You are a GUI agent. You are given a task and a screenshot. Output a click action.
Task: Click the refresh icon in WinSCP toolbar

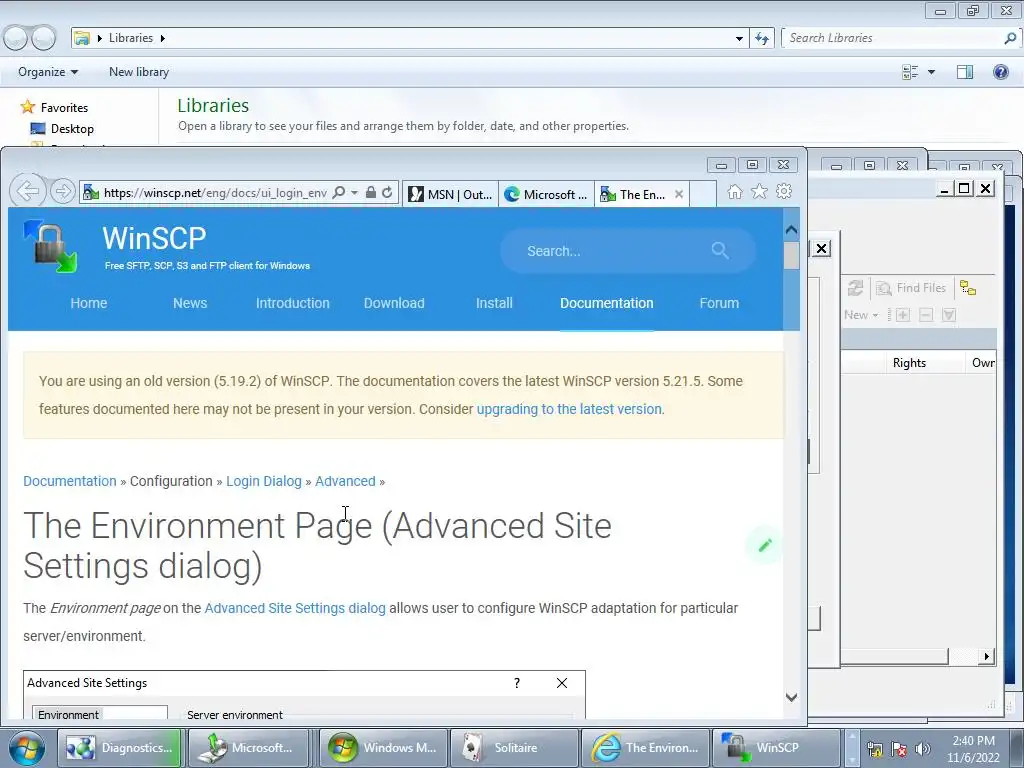(856, 288)
